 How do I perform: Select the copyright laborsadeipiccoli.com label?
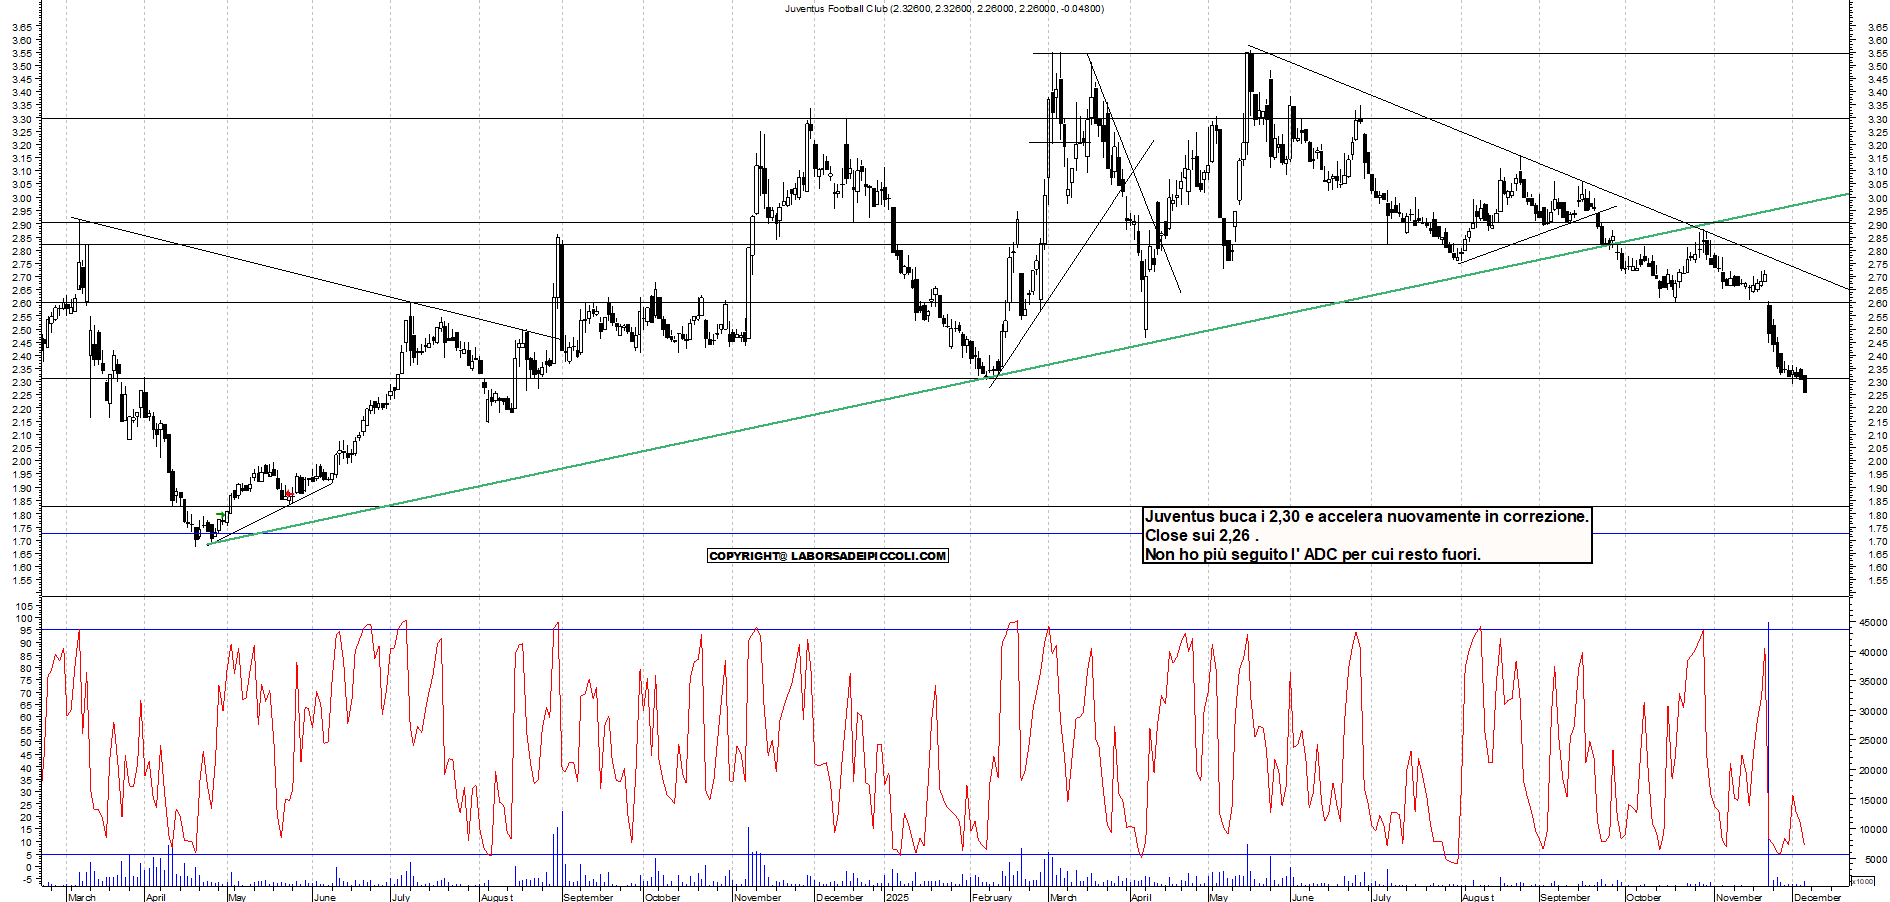[x=827, y=556]
